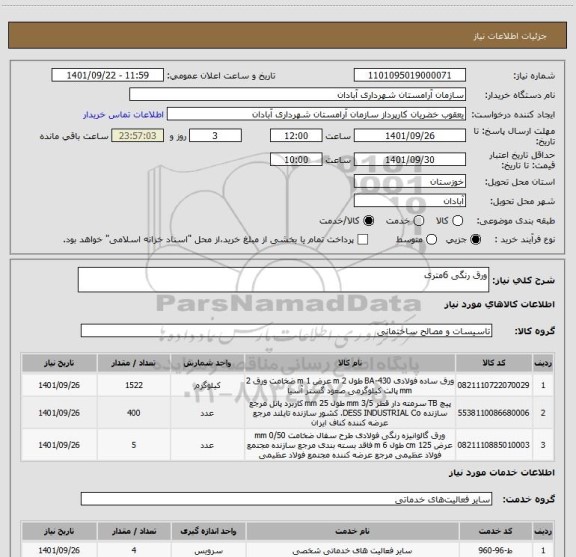This screenshot has height=557, width=576.
Task: Click the general description box ورق رنگی 6متری
Action: (x=283, y=280)
